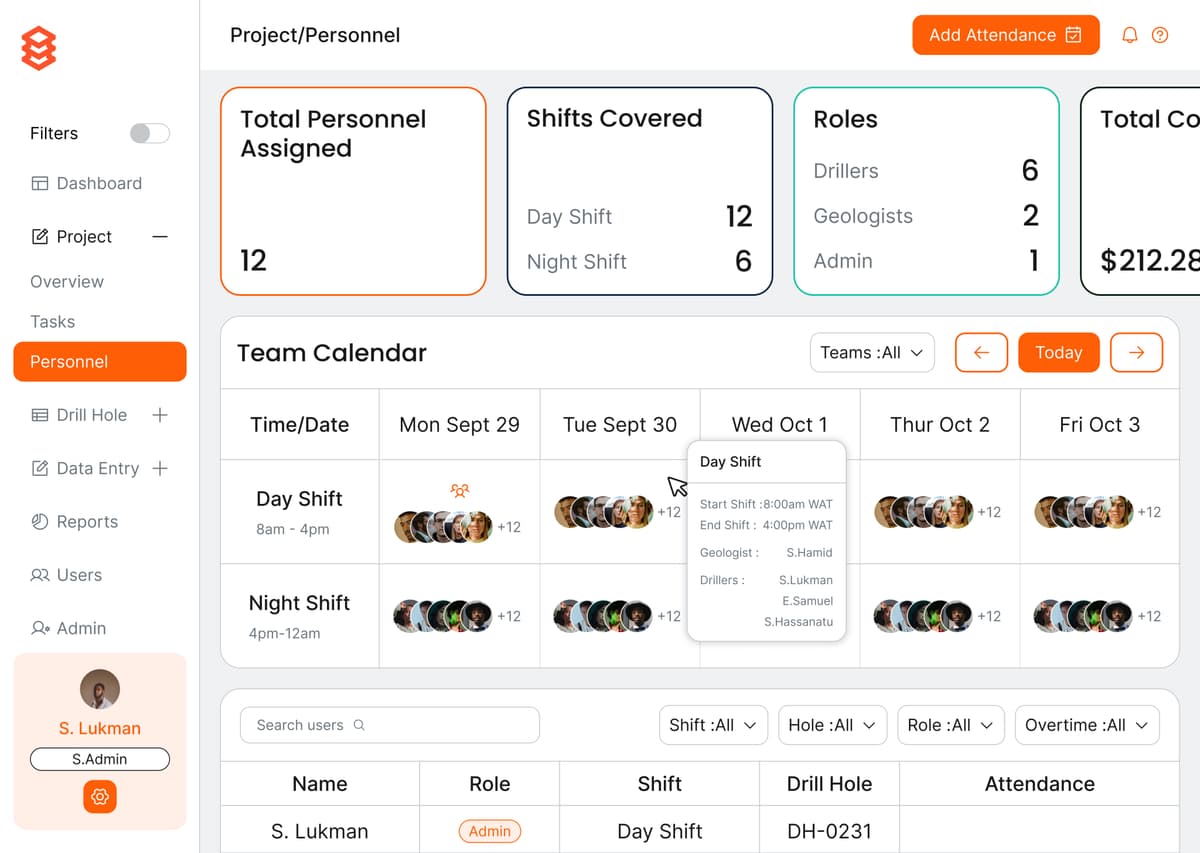1200x853 pixels.
Task: Click the Search users input field
Action: 390,725
